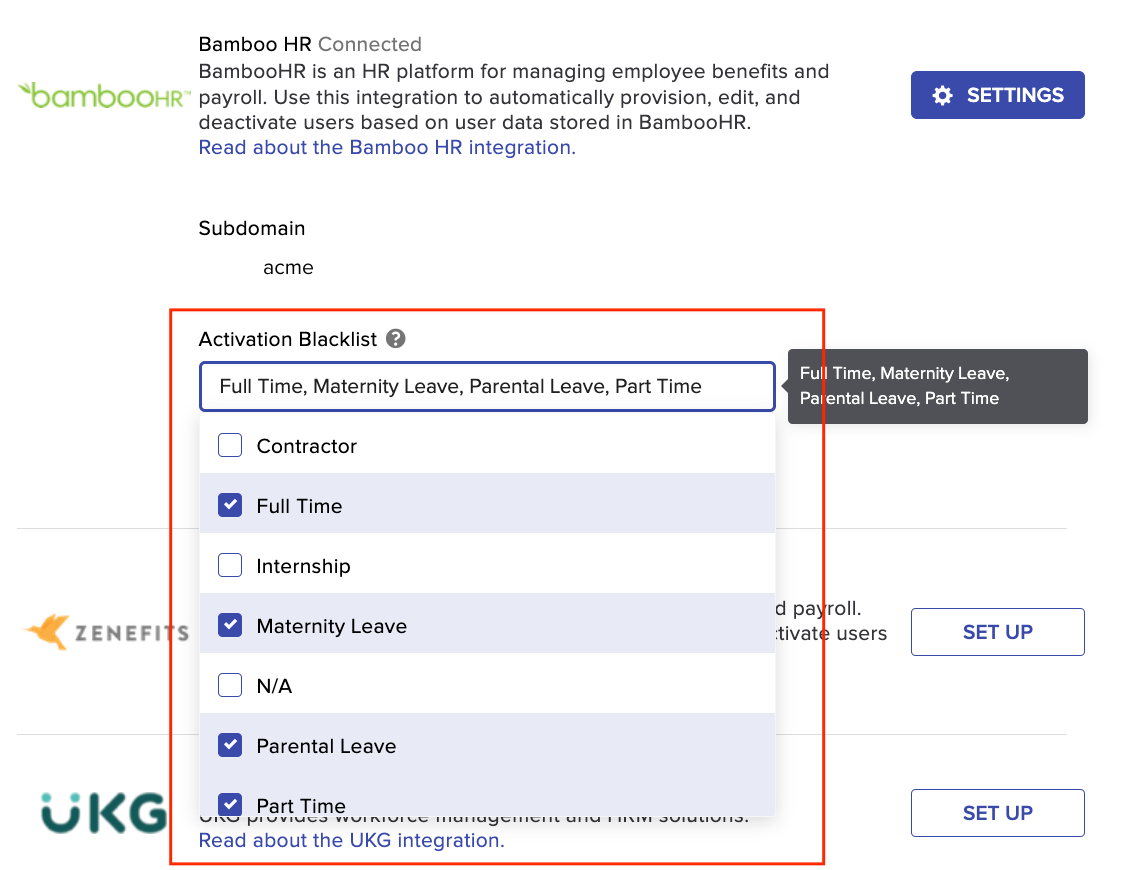Click Read about the Bamboo HR integration link
The height and width of the screenshot is (870, 1144).
[x=387, y=147]
